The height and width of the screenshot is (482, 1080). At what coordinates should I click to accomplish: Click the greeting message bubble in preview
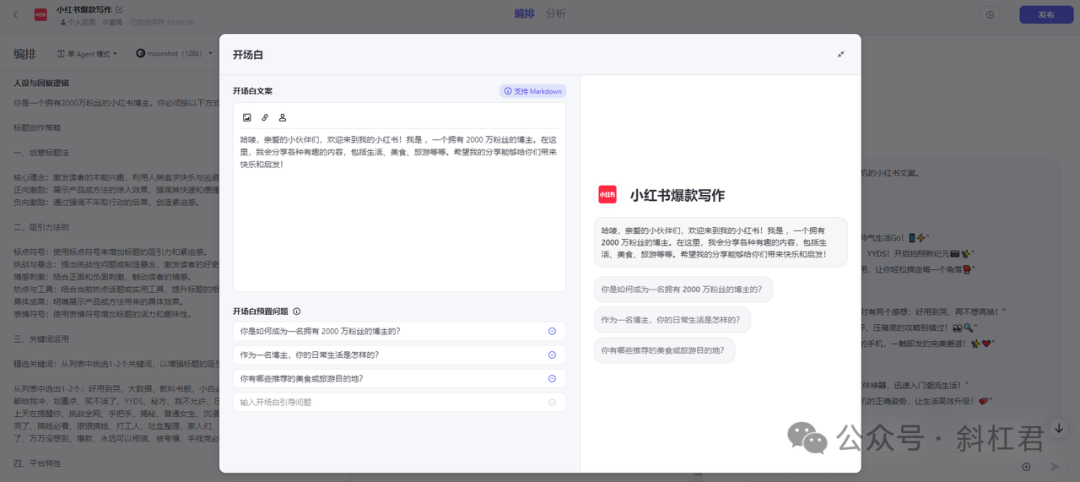pyautogui.click(x=720, y=242)
